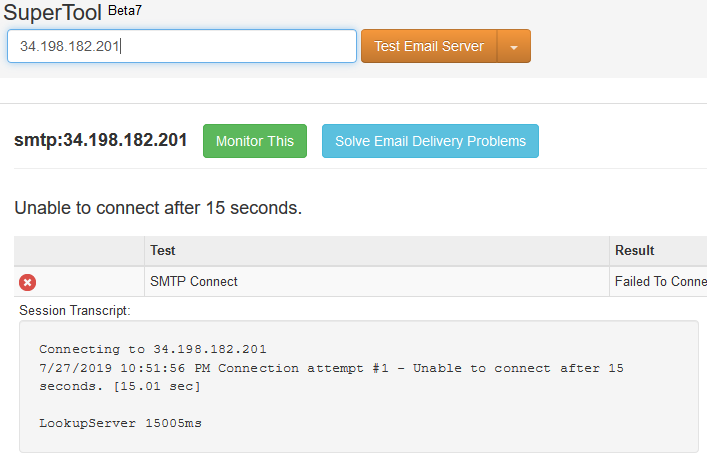Focus the IP address input field

click(182, 46)
